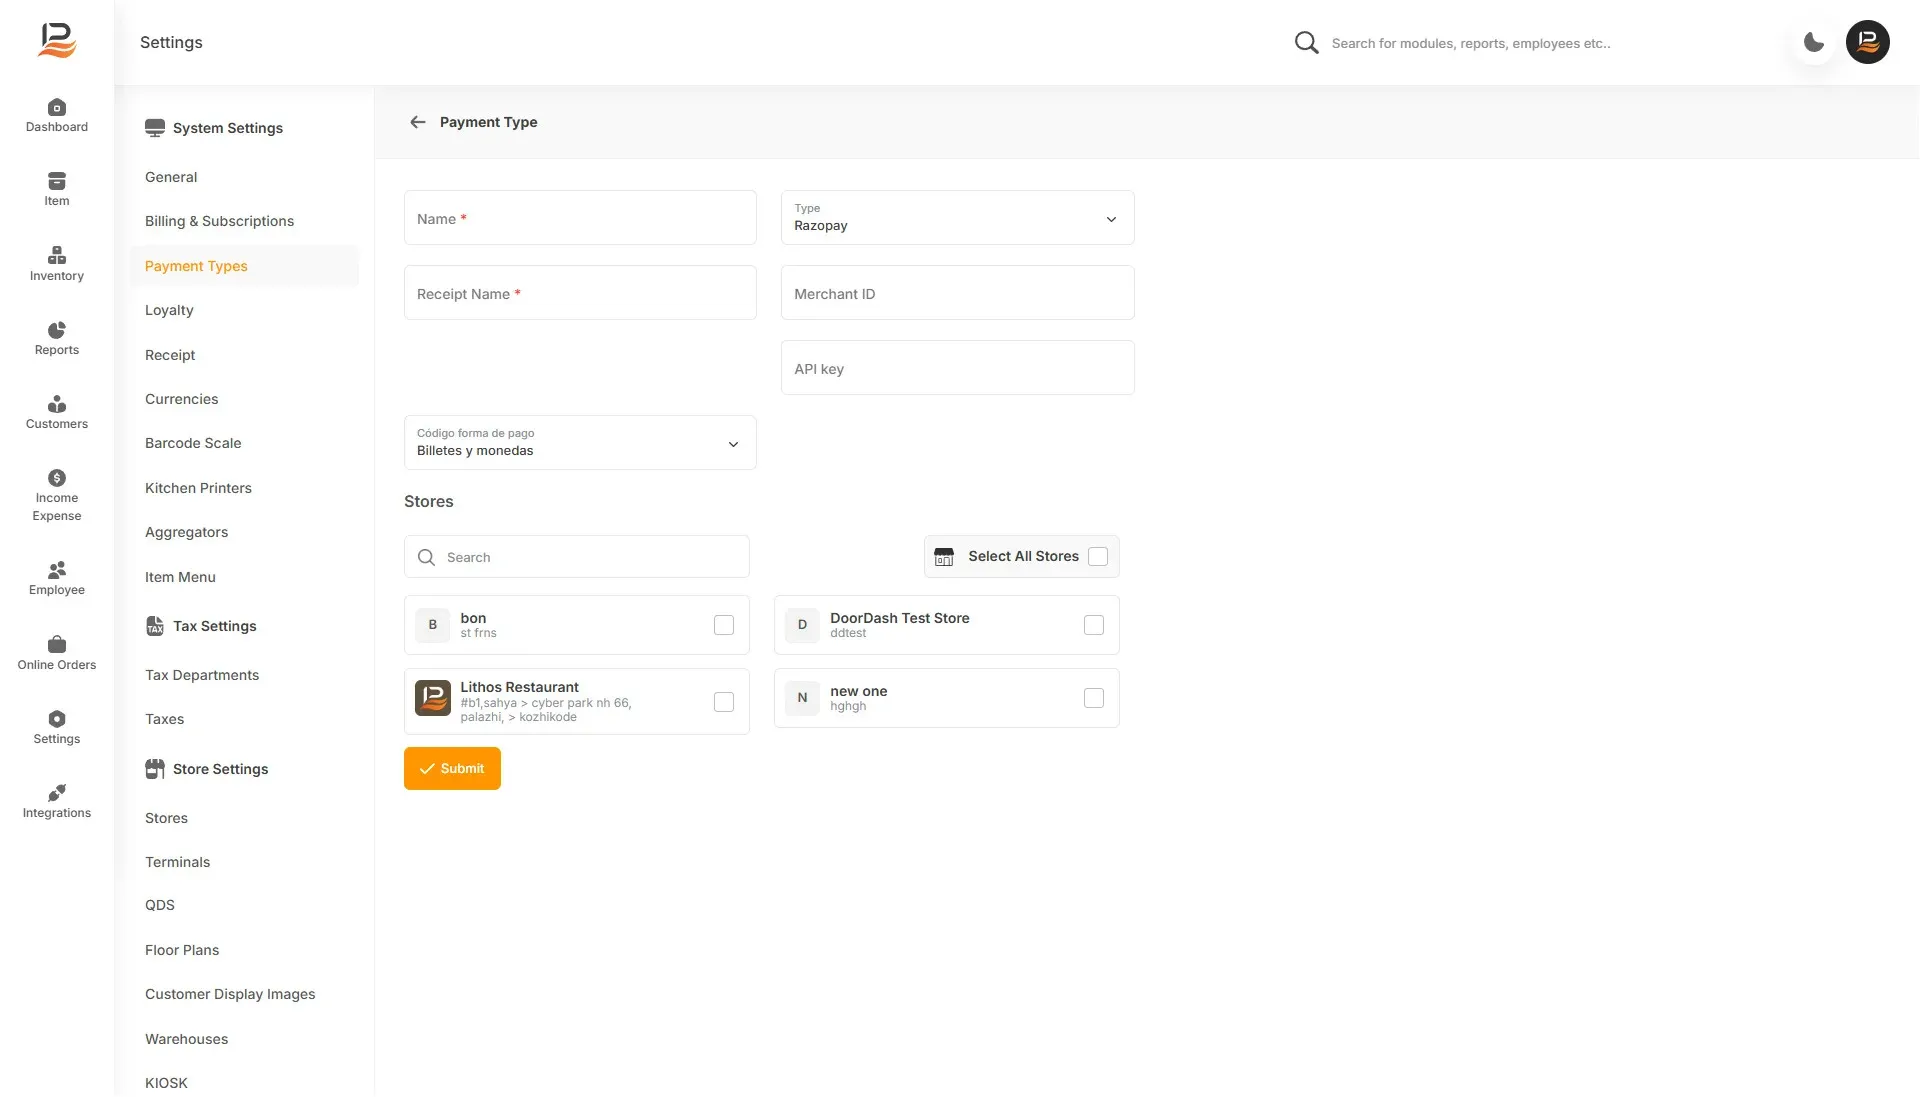Open Item Menu link
The height and width of the screenshot is (1097, 1920).
click(x=180, y=577)
